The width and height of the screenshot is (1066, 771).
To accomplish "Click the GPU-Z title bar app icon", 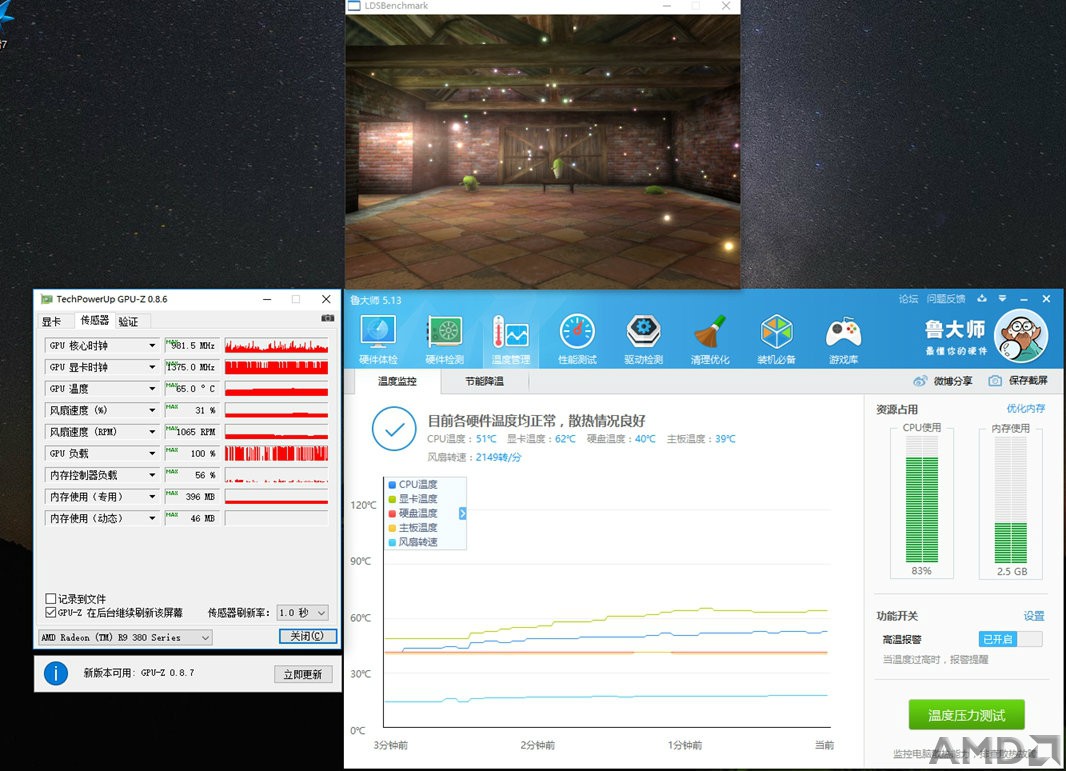I will coord(46,299).
